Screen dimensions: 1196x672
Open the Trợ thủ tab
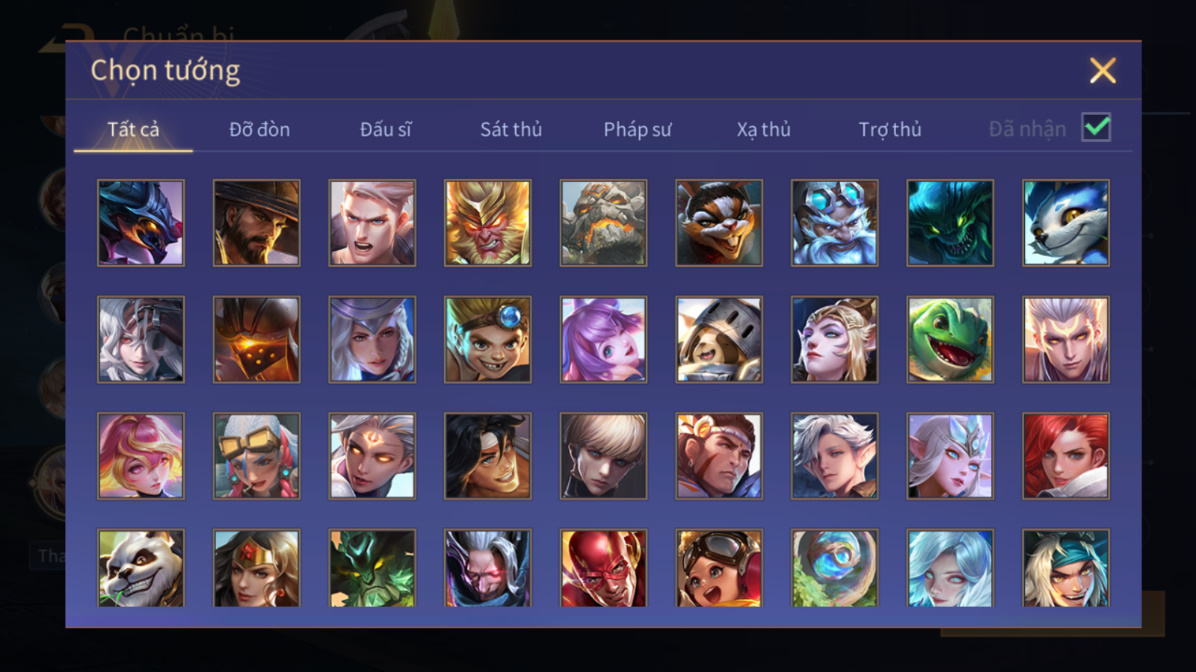point(890,130)
